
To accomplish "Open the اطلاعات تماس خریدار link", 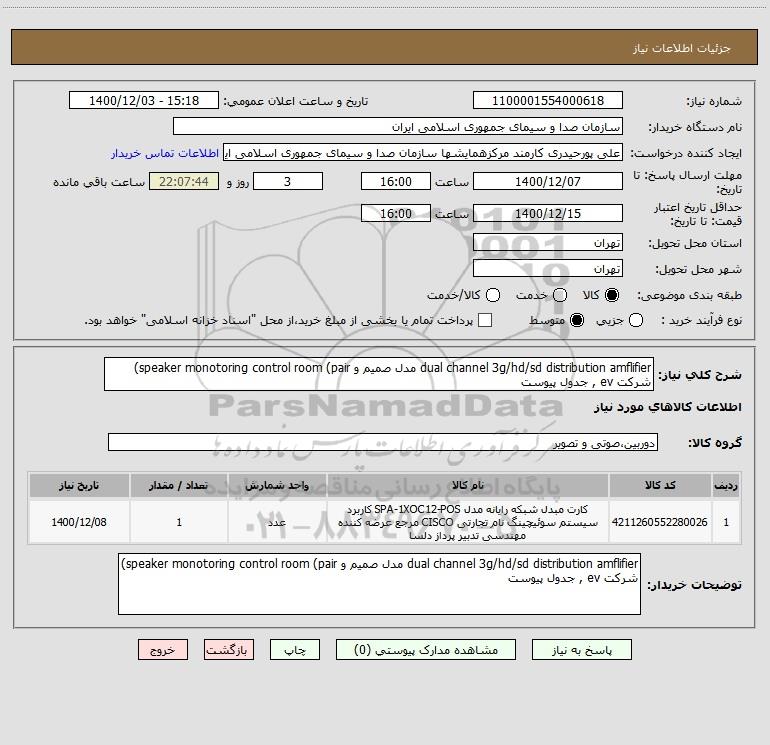I will (165, 153).
